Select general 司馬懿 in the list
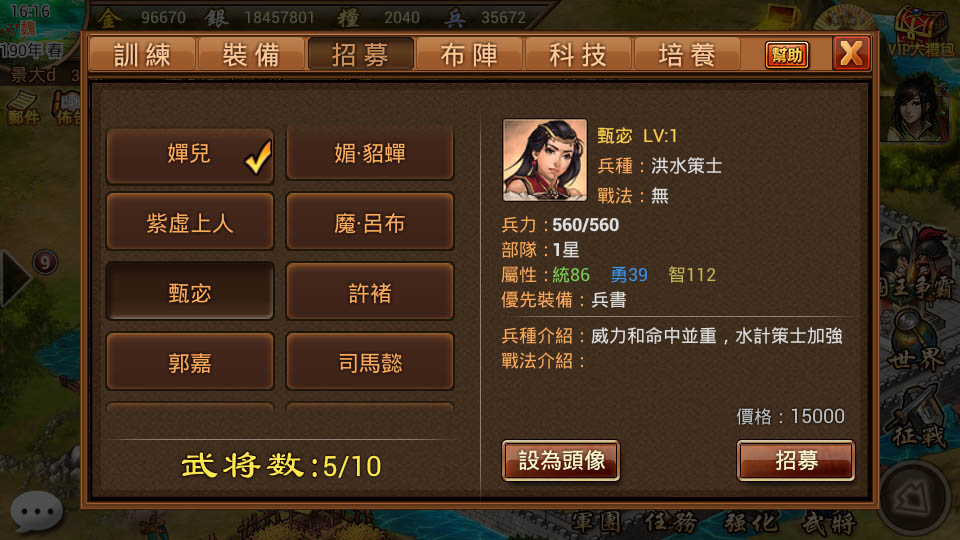Viewport: 960px width, 540px height. [x=370, y=362]
